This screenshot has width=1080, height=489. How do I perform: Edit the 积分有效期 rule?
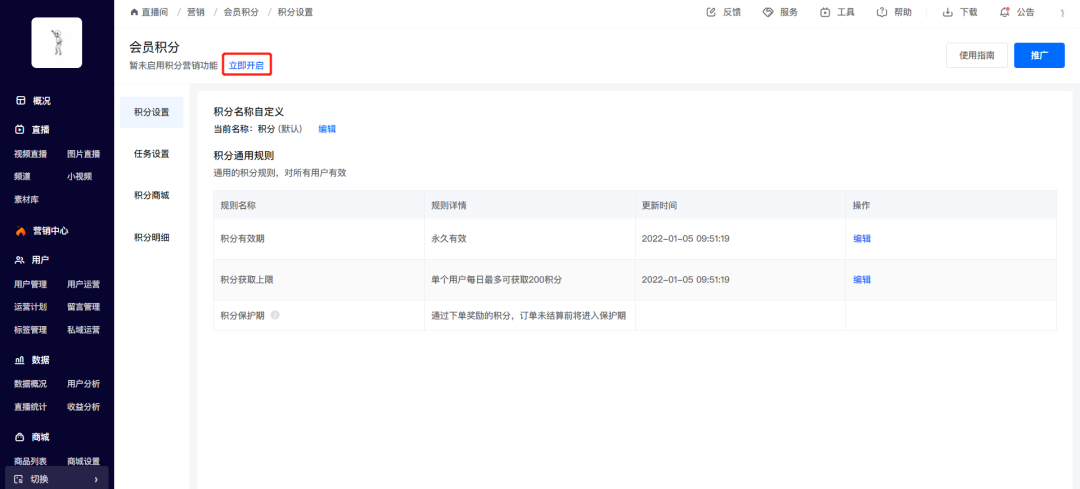click(x=861, y=239)
